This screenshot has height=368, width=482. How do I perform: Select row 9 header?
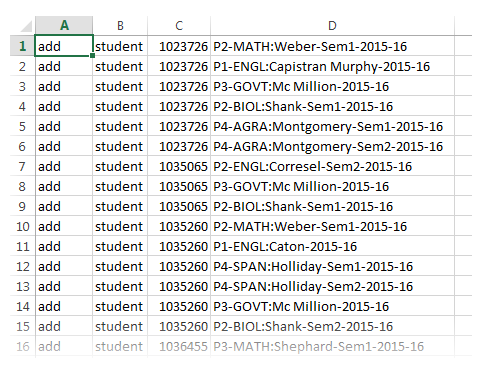click(22, 206)
